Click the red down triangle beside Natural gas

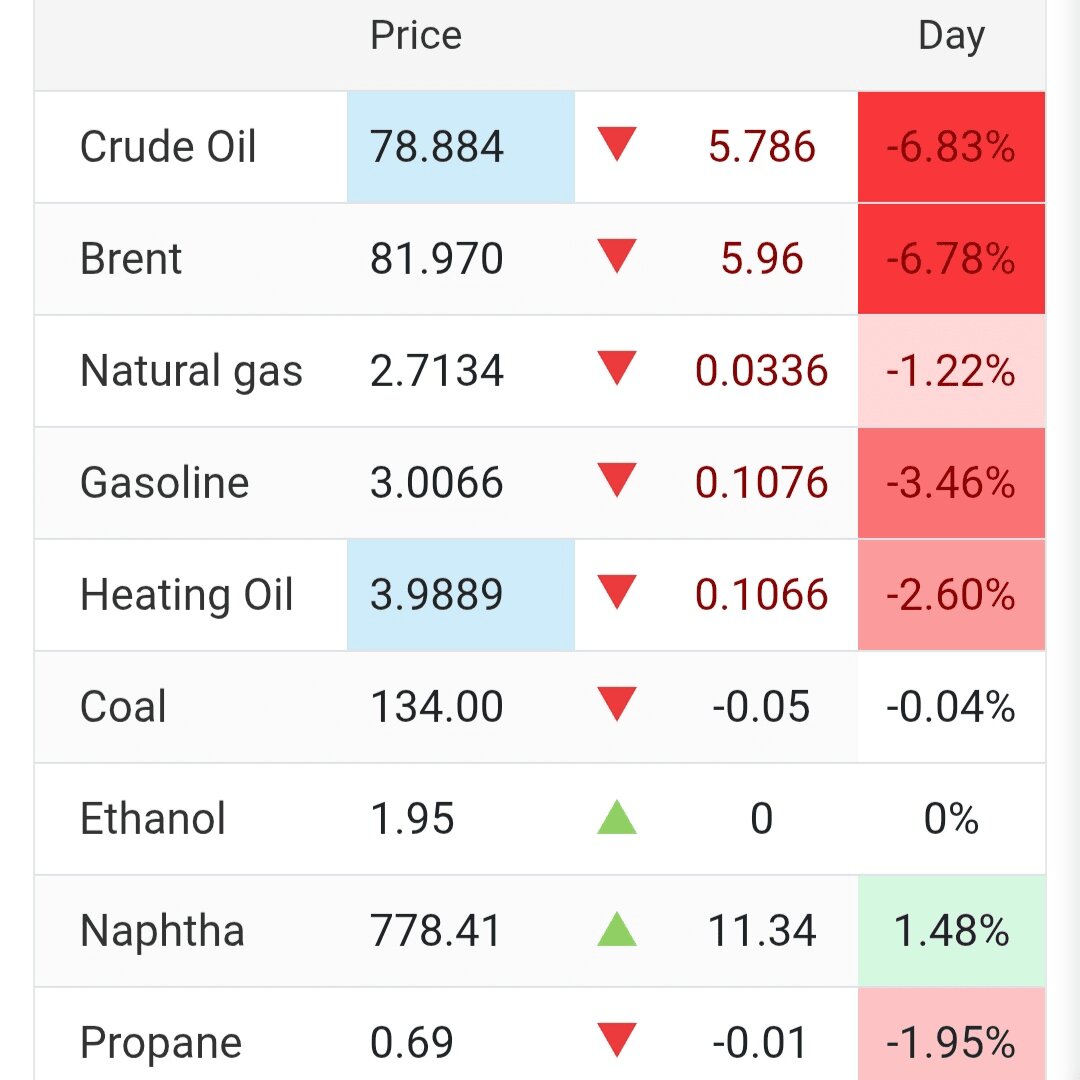pyautogui.click(x=616, y=368)
